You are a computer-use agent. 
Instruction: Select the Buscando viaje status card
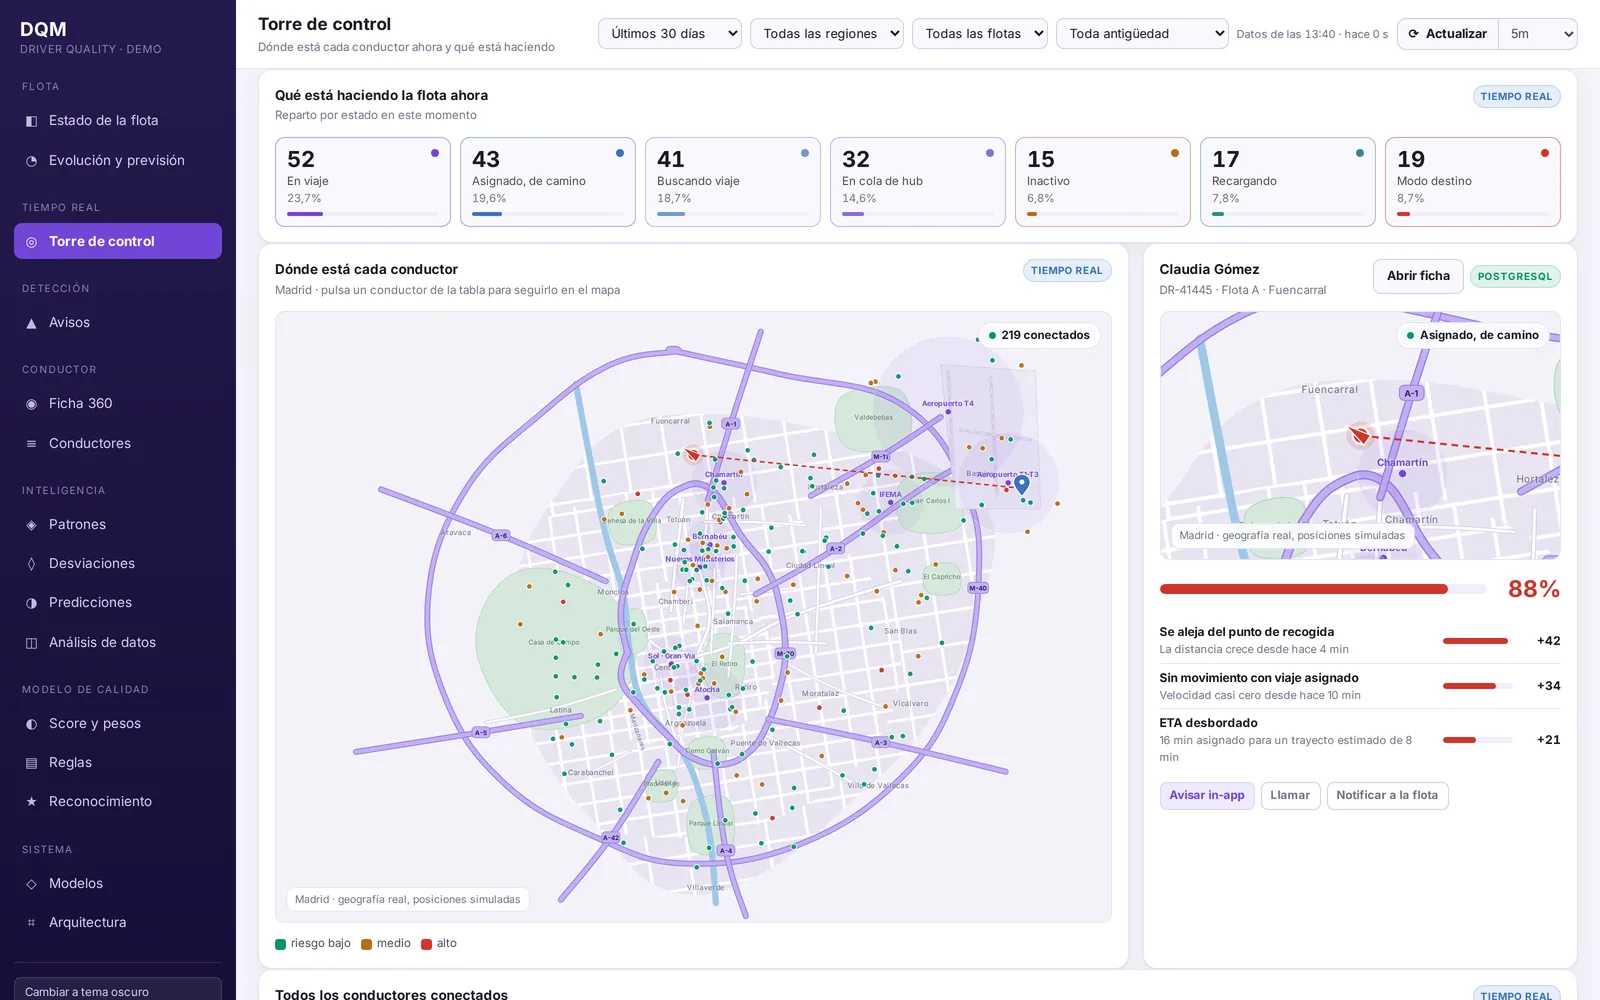coord(733,182)
